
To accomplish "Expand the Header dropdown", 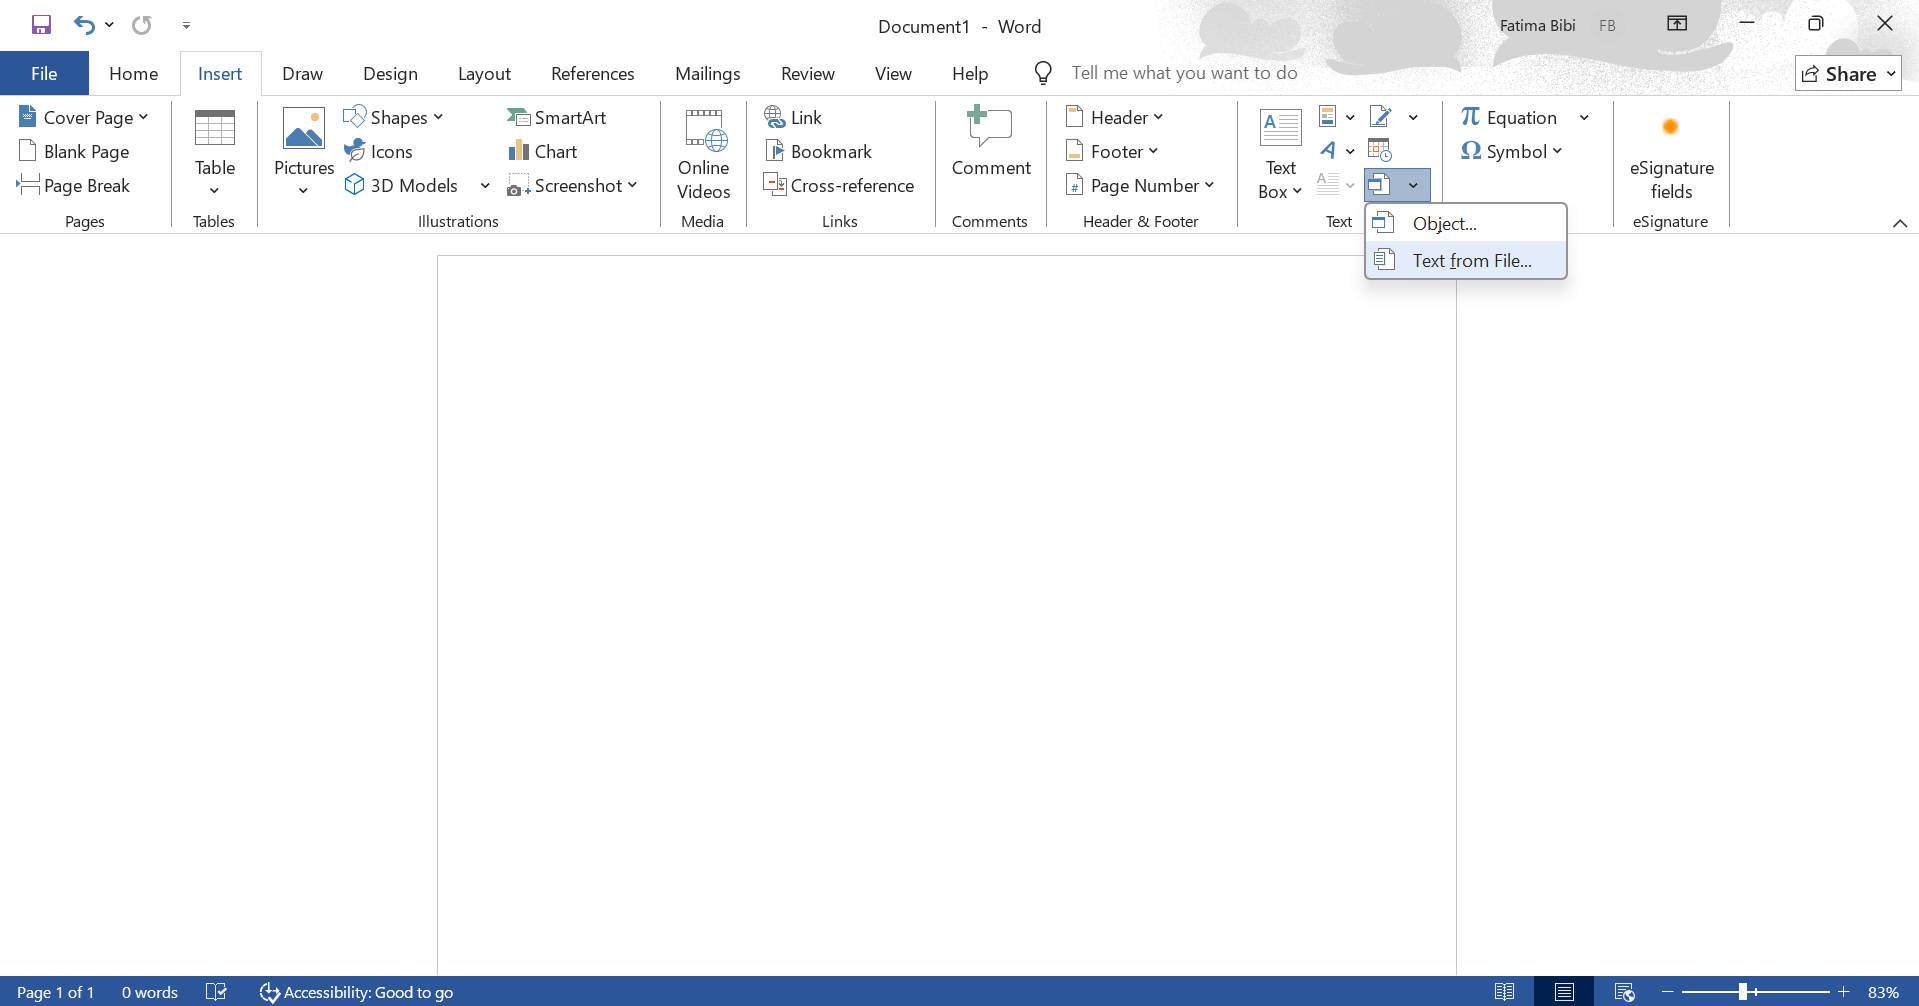I will click(x=1114, y=117).
